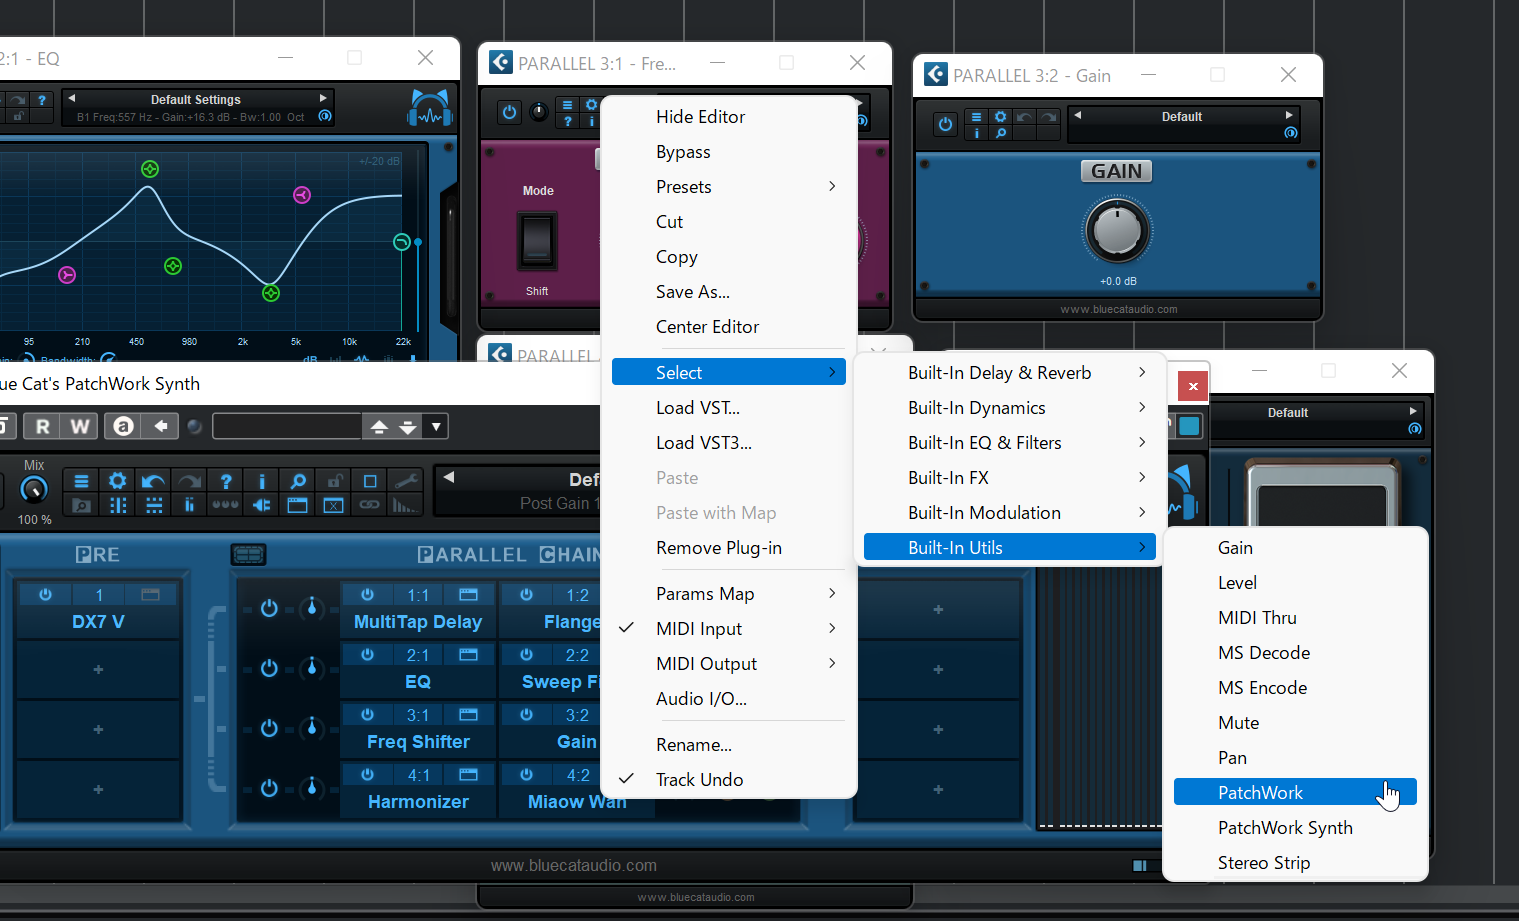Viewport: 1519px width, 921px height.
Task: Open PatchWork Synth settings gear icon
Action: pos(117,481)
